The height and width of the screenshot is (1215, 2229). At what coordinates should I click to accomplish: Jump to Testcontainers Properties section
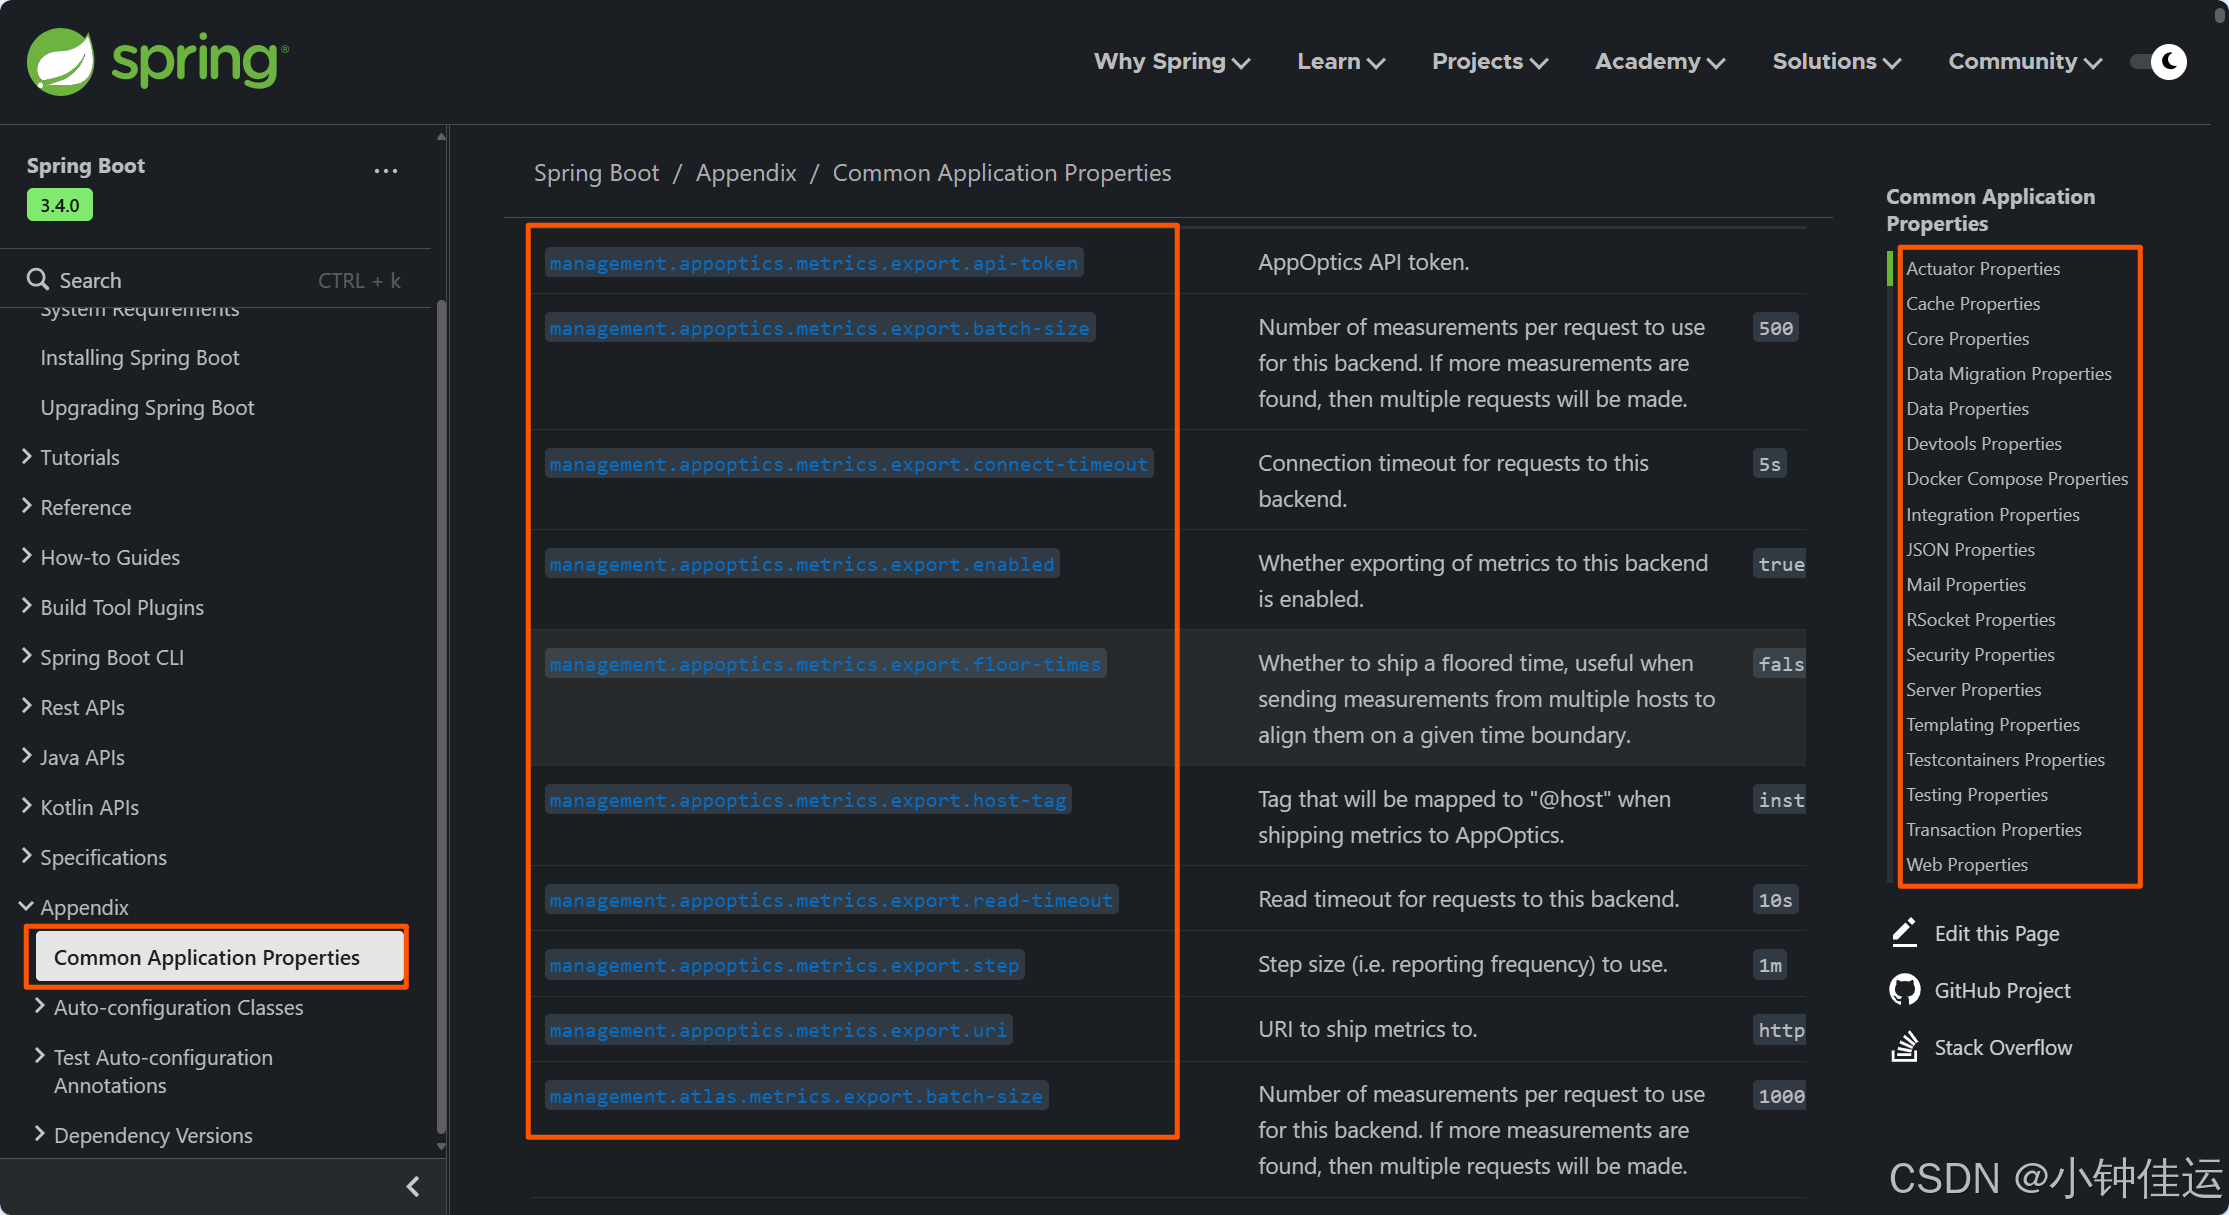click(x=2005, y=759)
